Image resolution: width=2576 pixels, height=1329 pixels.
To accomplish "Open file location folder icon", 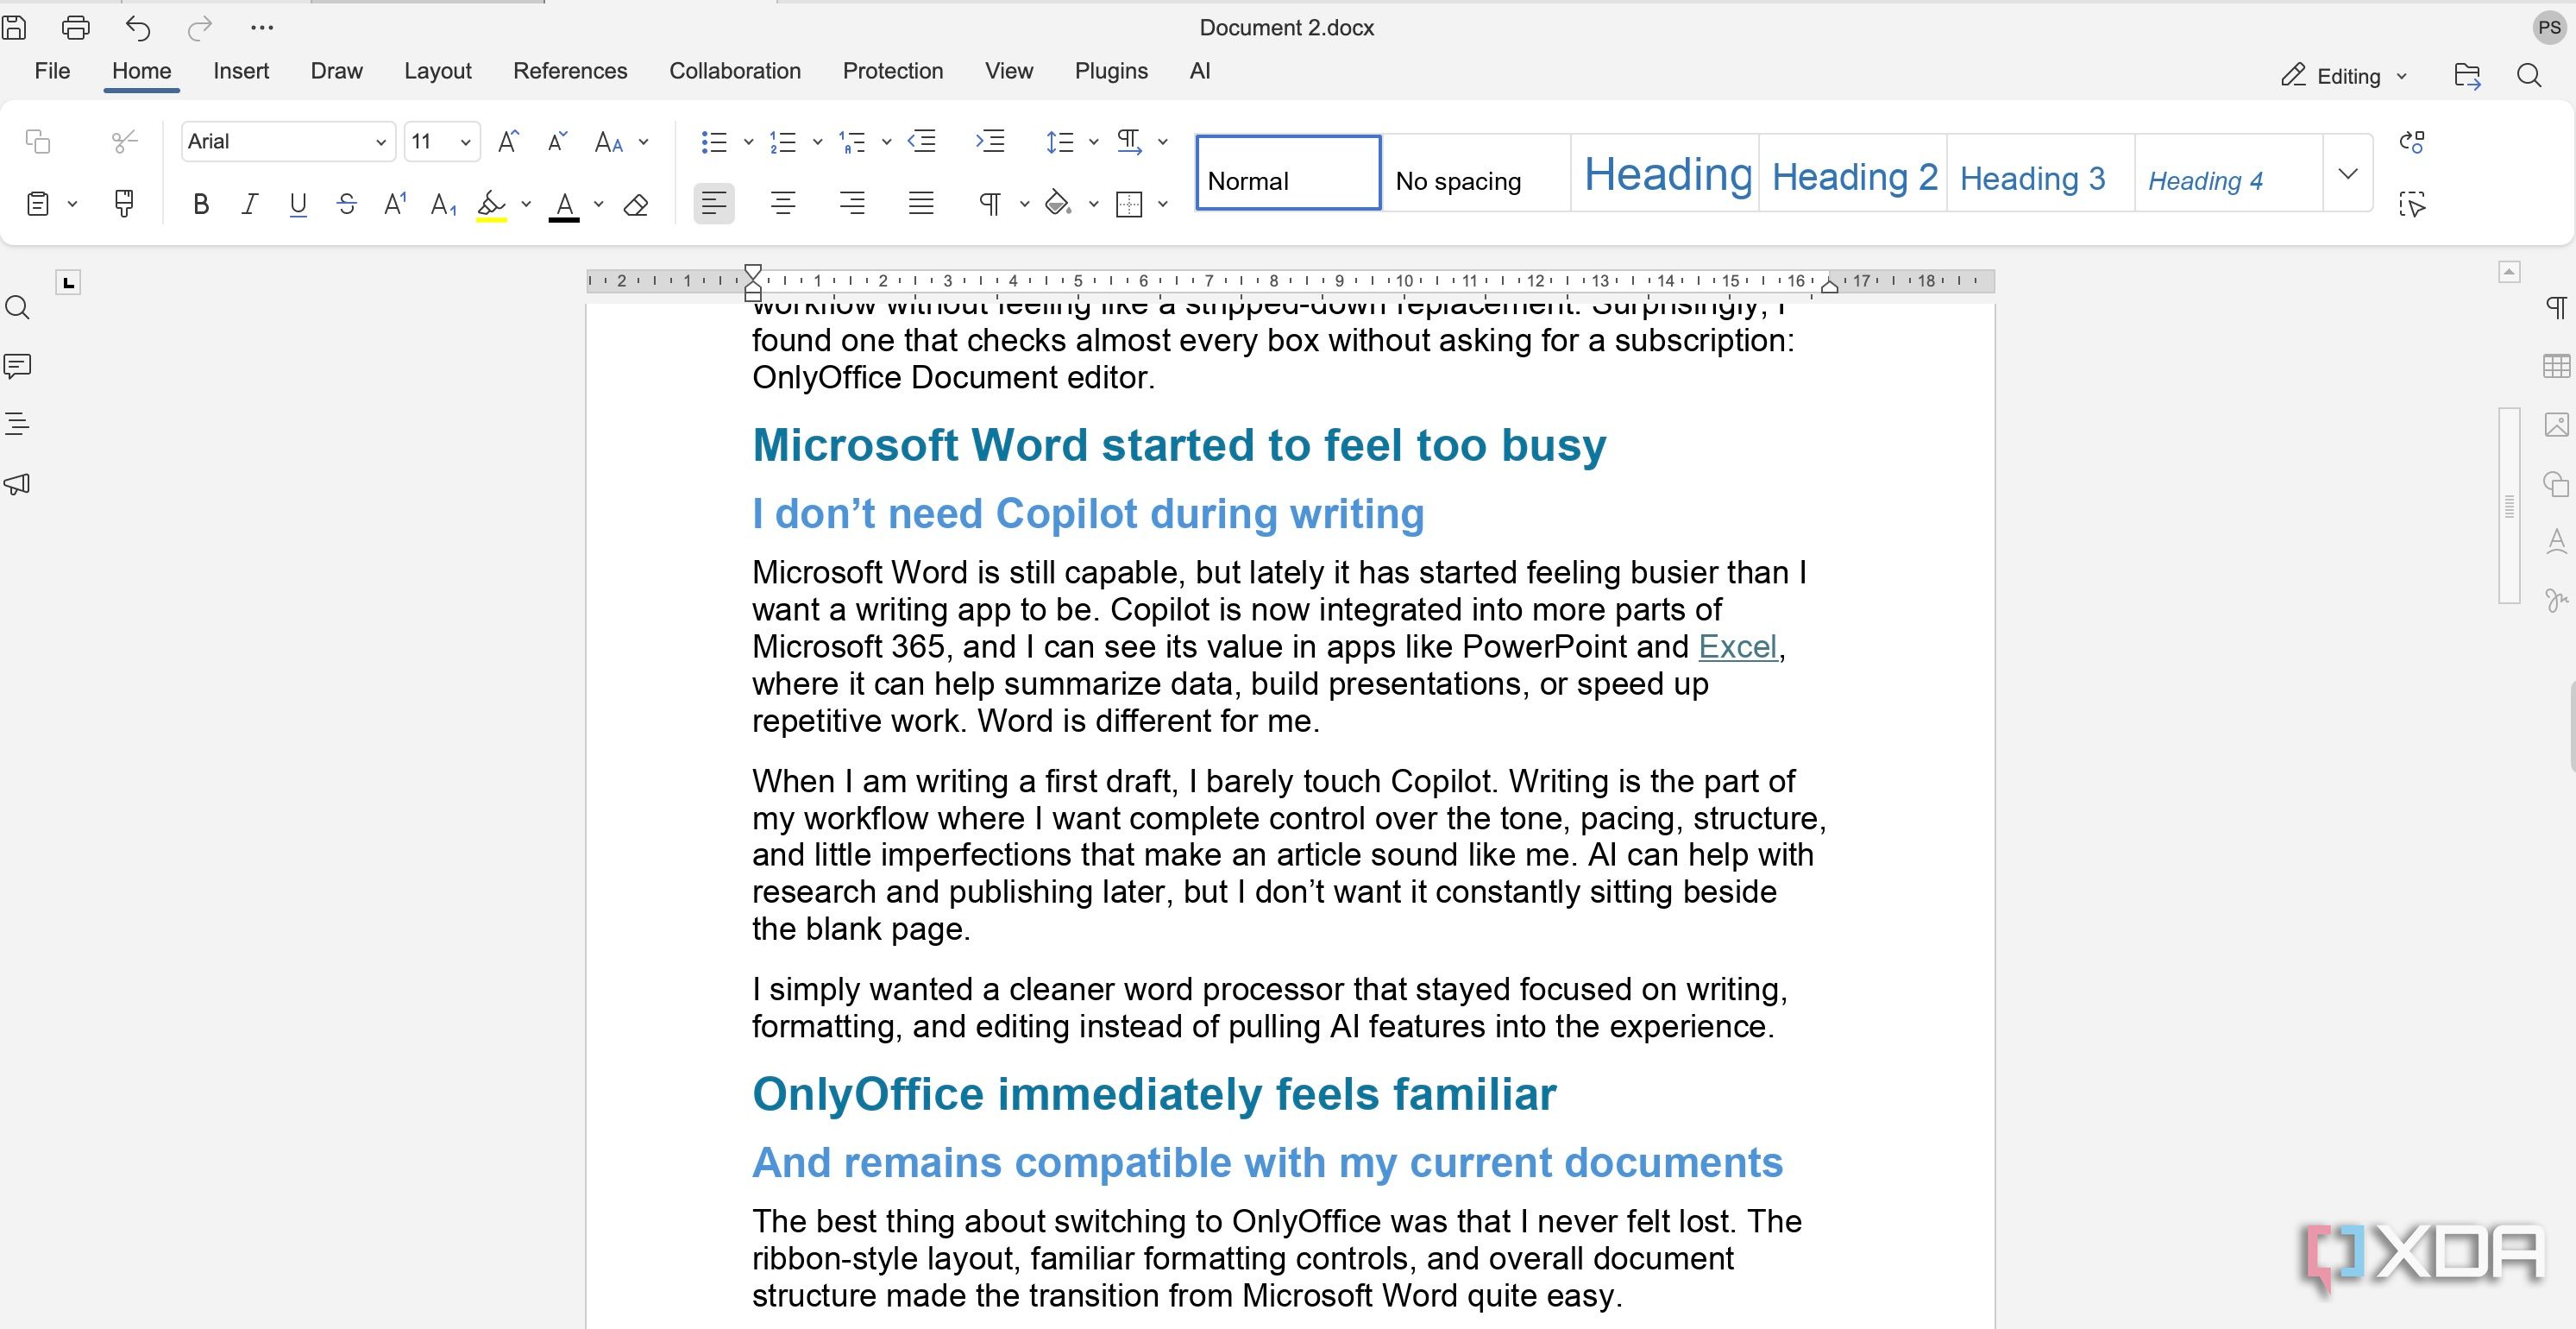I will coord(2467,76).
